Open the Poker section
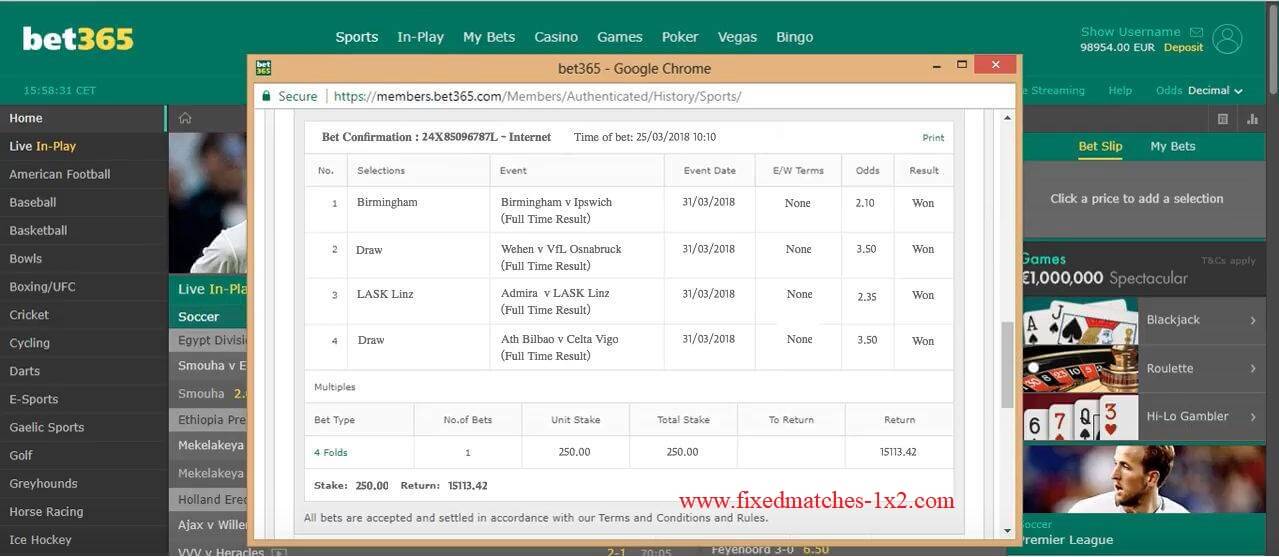This screenshot has height=557, width=1279. coord(680,37)
